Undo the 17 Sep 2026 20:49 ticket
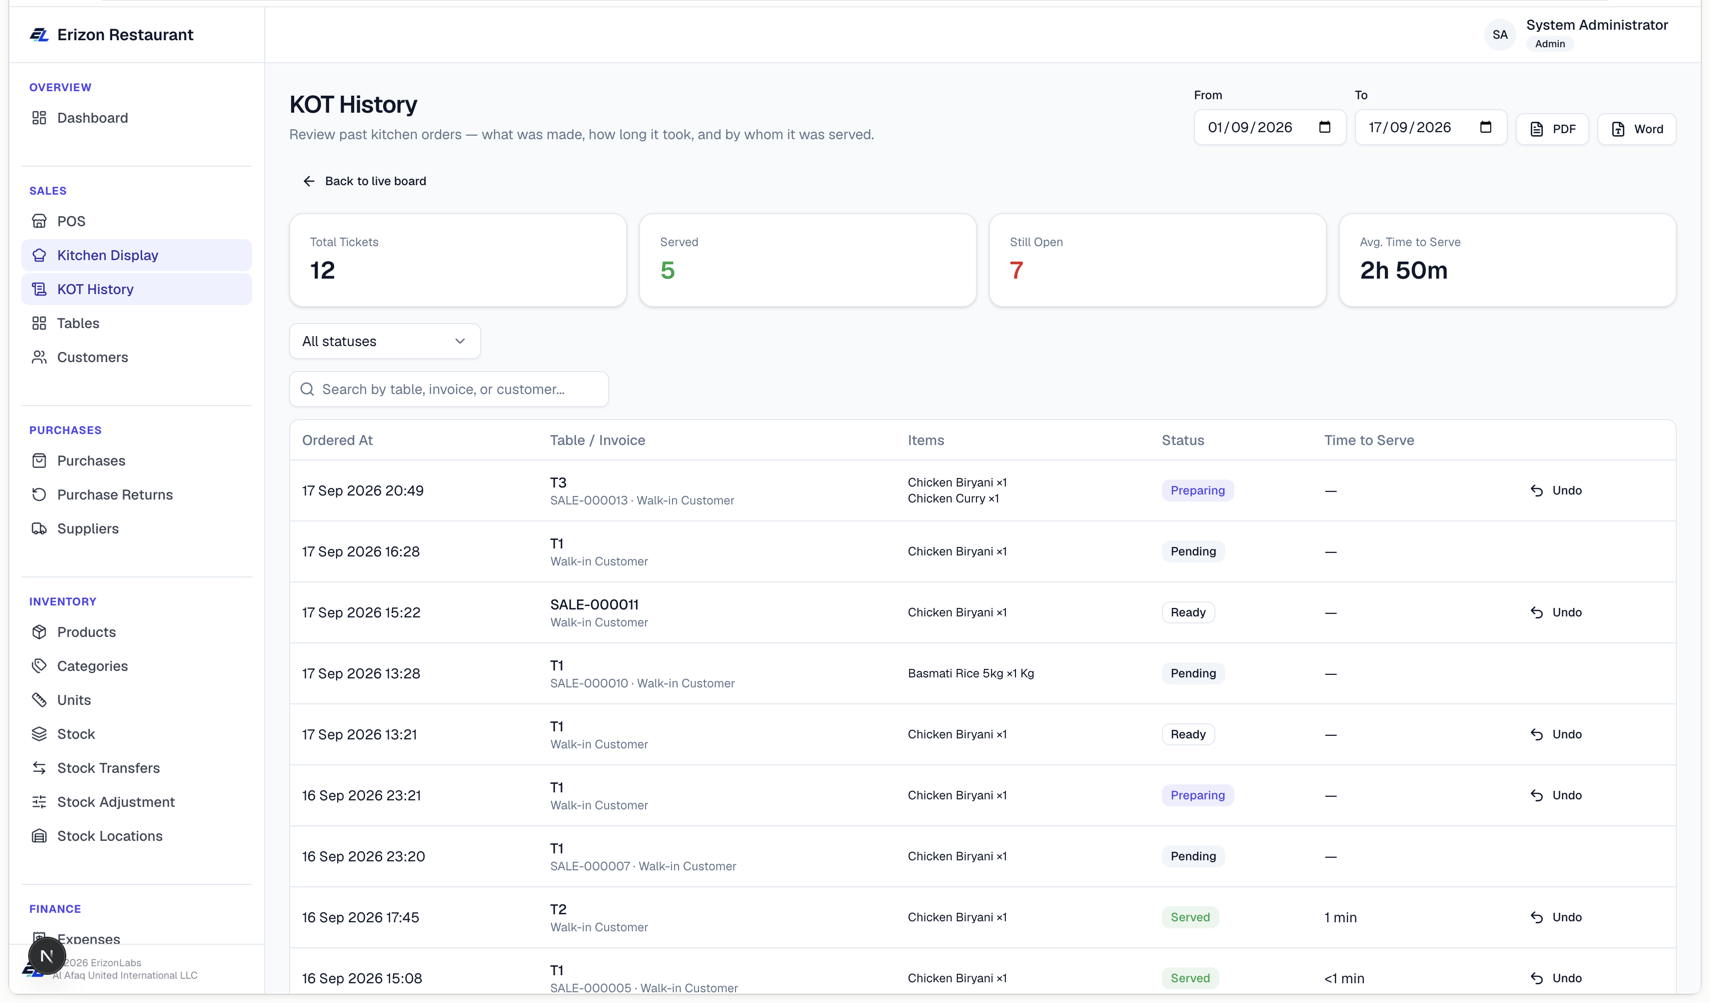The width and height of the screenshot is (1710, 1003). (1556, 490)
